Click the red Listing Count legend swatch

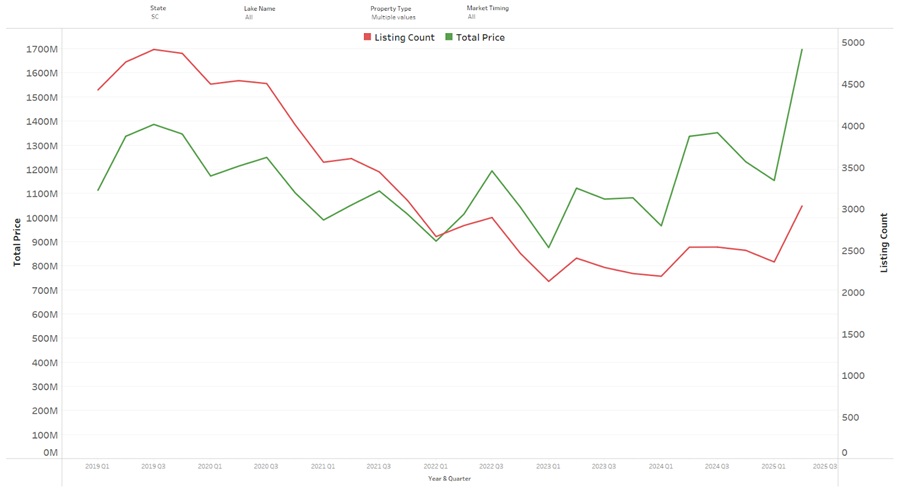[366, 37]
